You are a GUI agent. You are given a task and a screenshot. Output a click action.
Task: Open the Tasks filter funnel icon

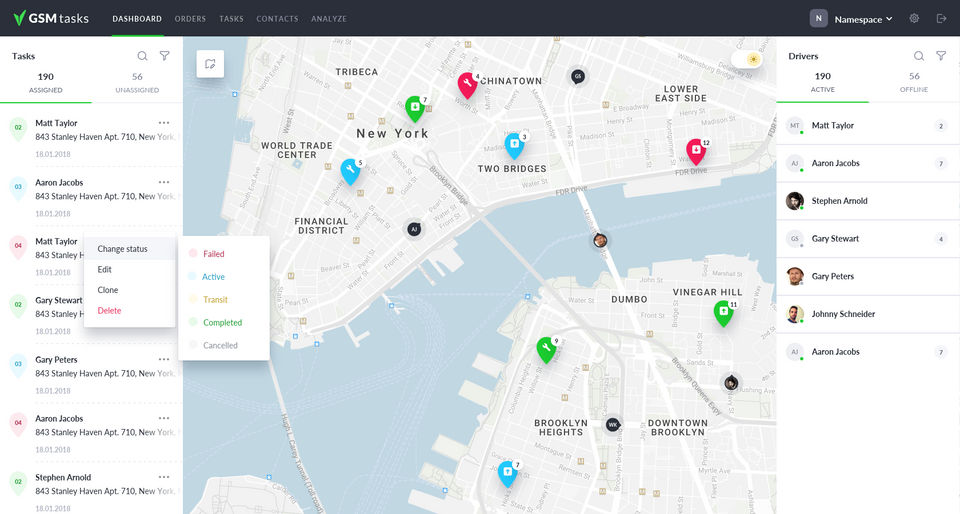[165, 56]
